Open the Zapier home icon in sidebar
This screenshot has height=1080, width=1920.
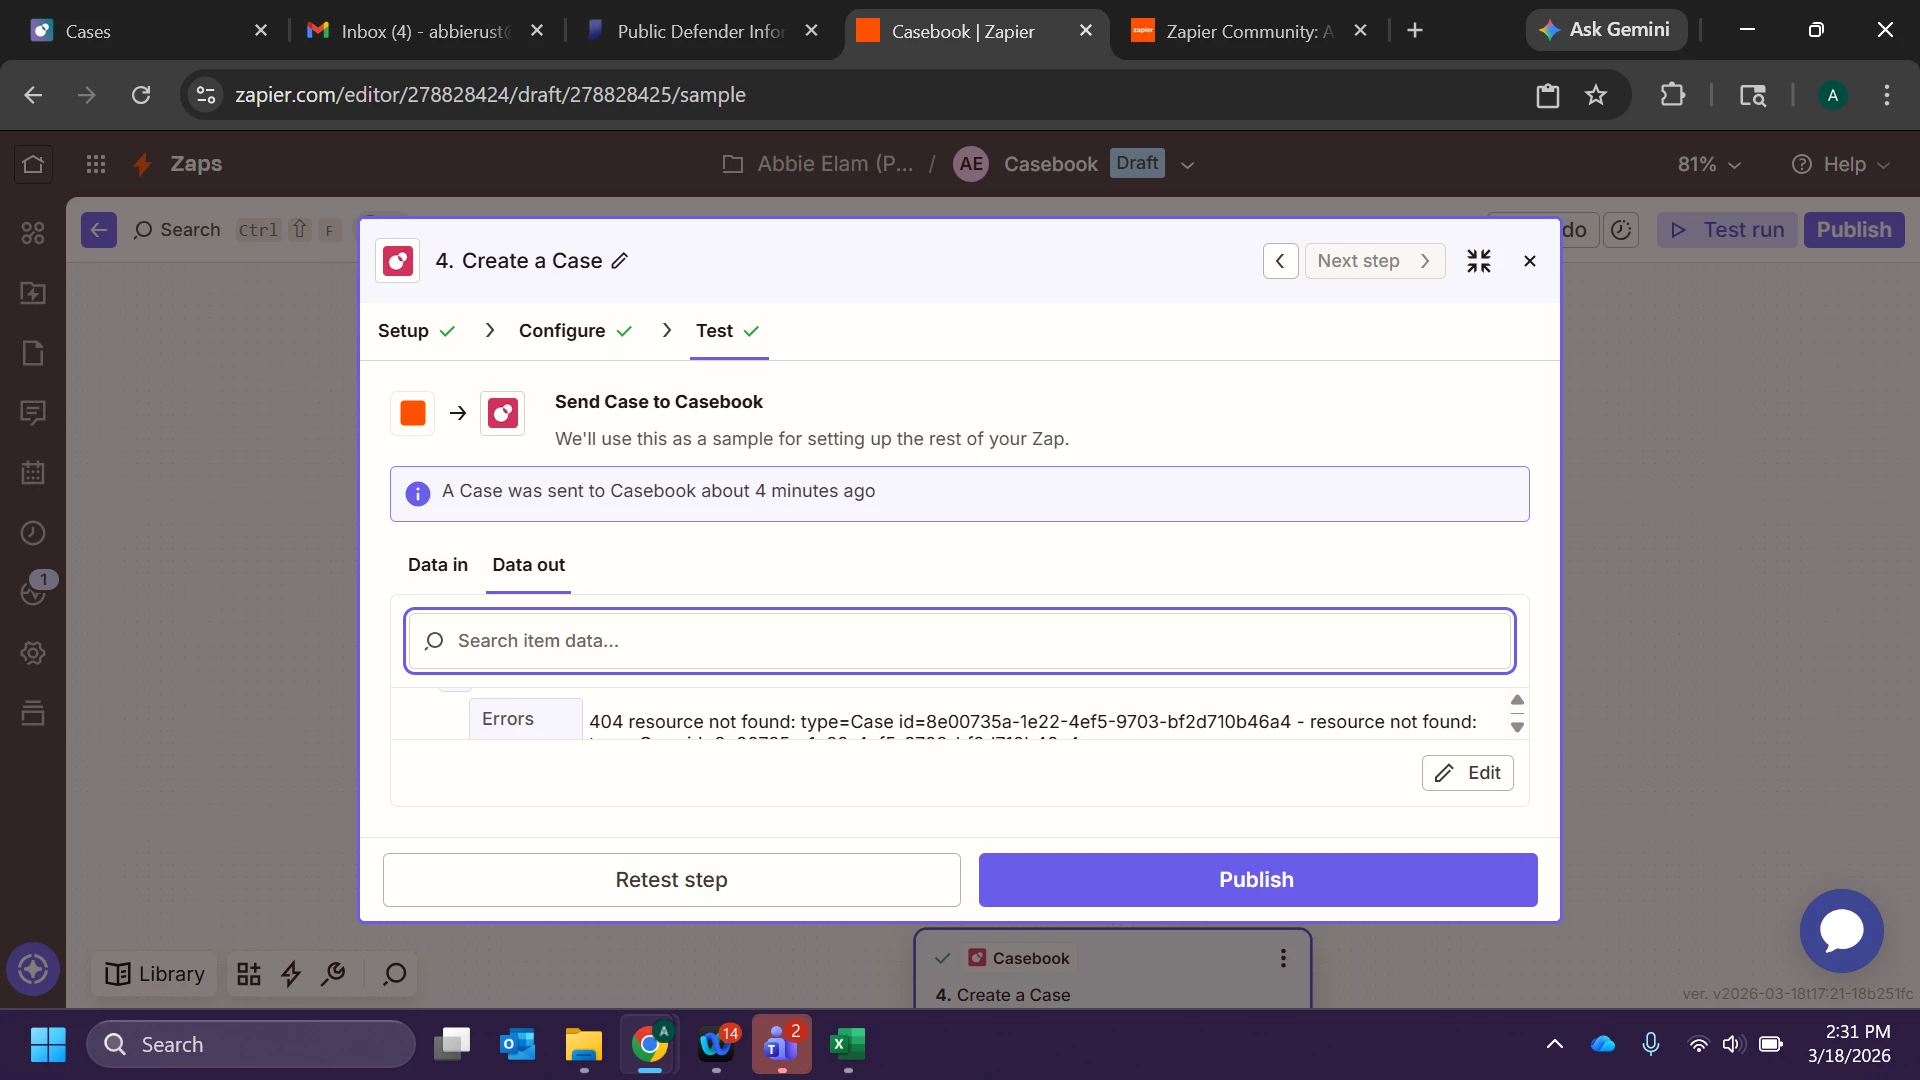(x=33, y=164)
